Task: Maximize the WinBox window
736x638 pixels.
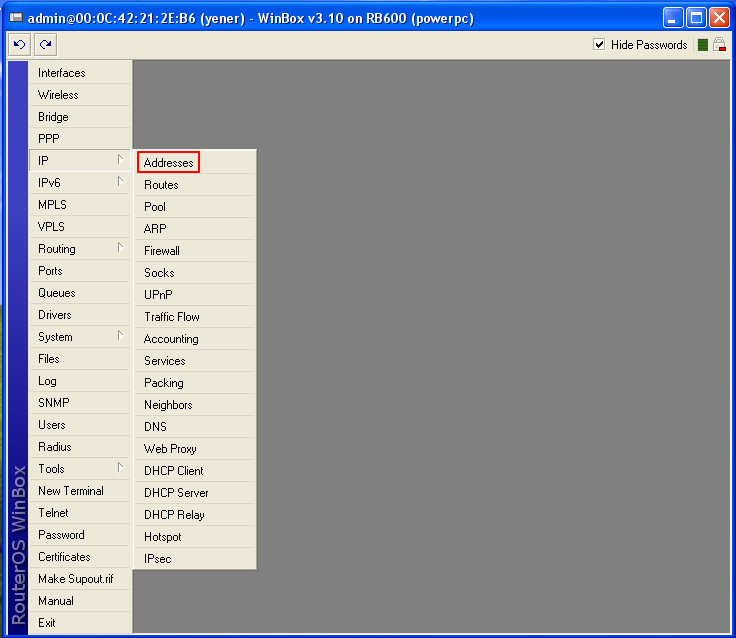Action: click(696, 18)
